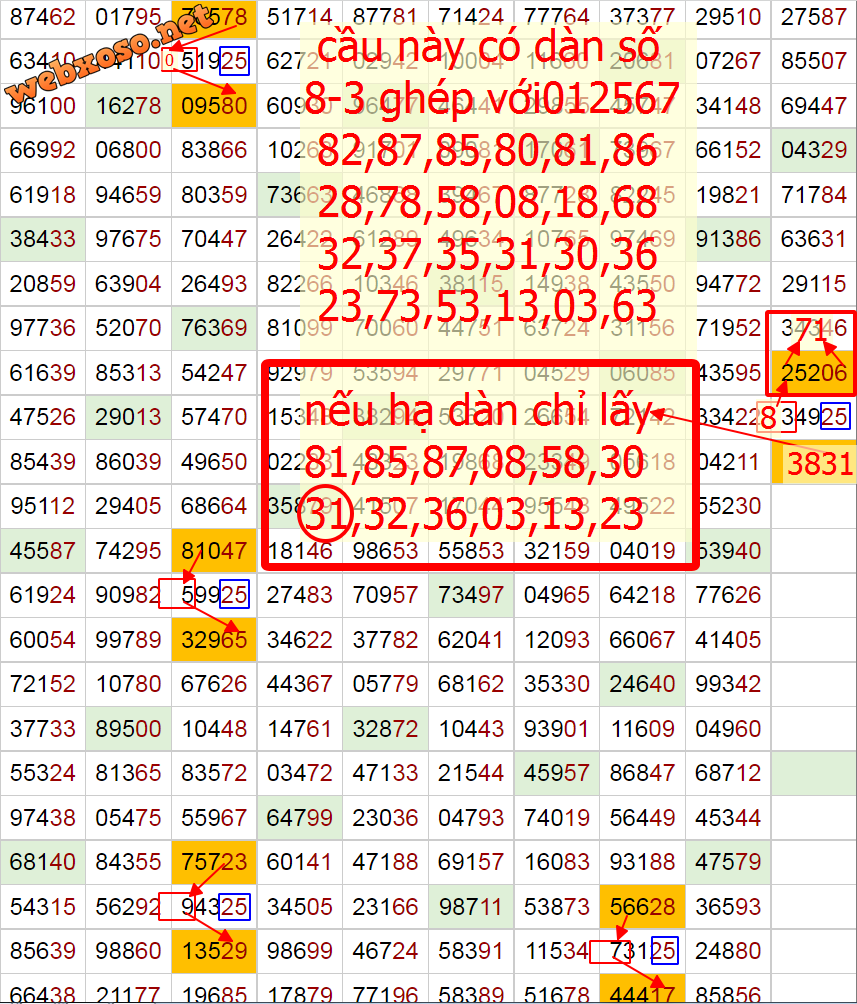
Task: Click the cell showing 27587
Action: (813, 17)
